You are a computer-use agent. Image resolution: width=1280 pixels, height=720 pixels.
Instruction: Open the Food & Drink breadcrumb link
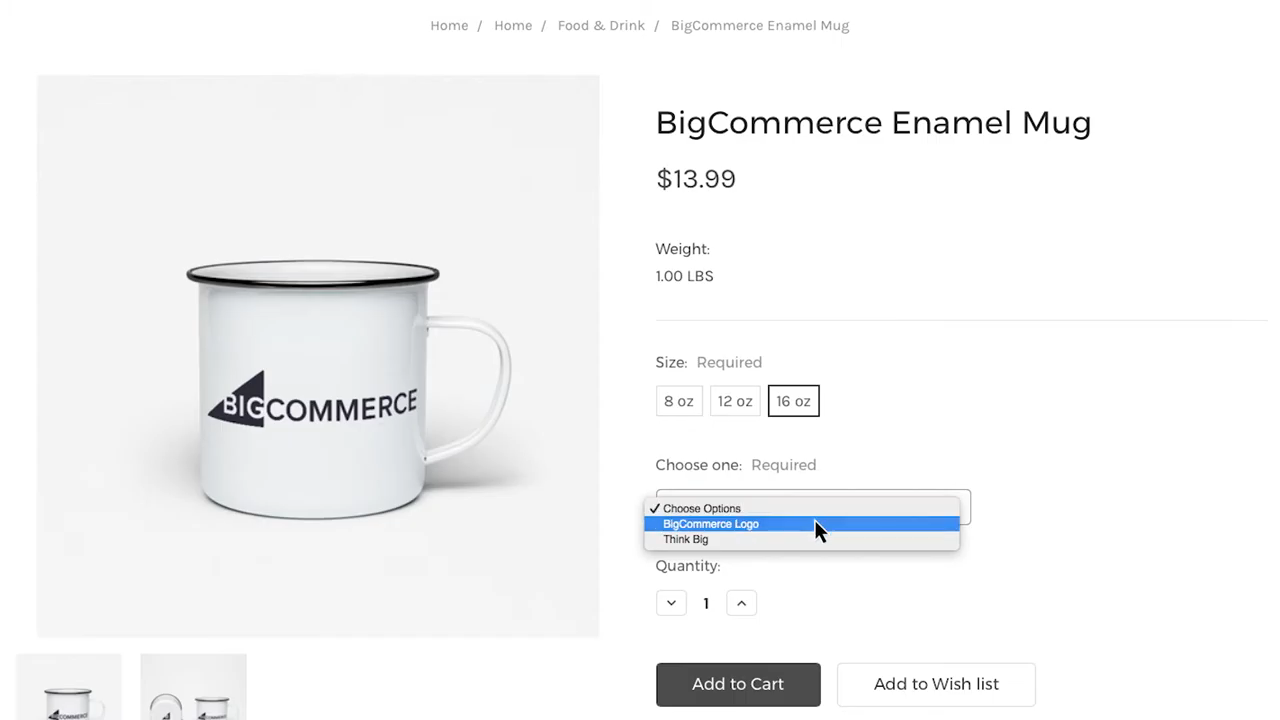601,25
